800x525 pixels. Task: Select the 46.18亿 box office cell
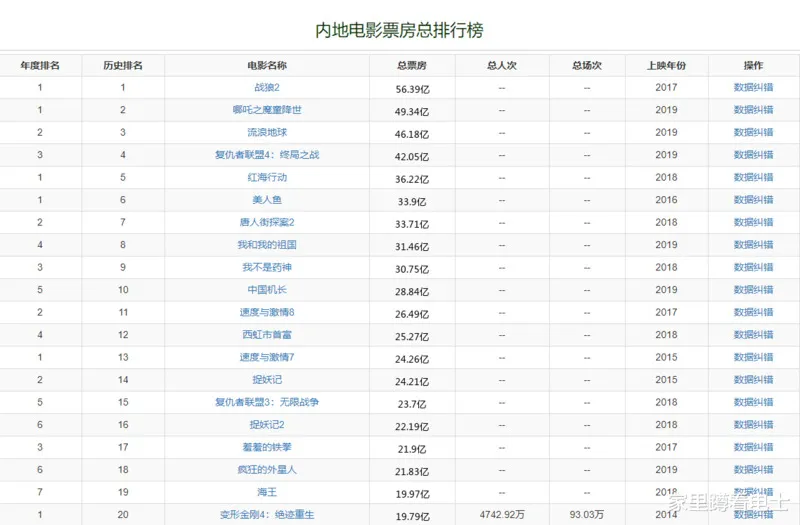point(412,134)
